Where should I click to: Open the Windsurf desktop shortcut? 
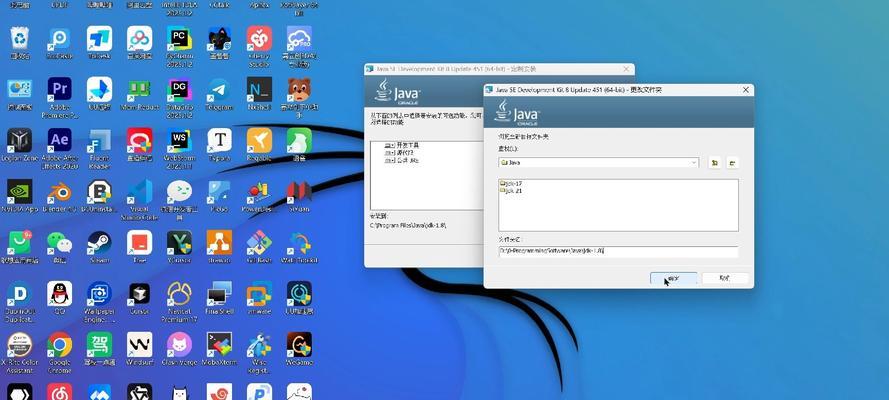click(x=139, y=349)
